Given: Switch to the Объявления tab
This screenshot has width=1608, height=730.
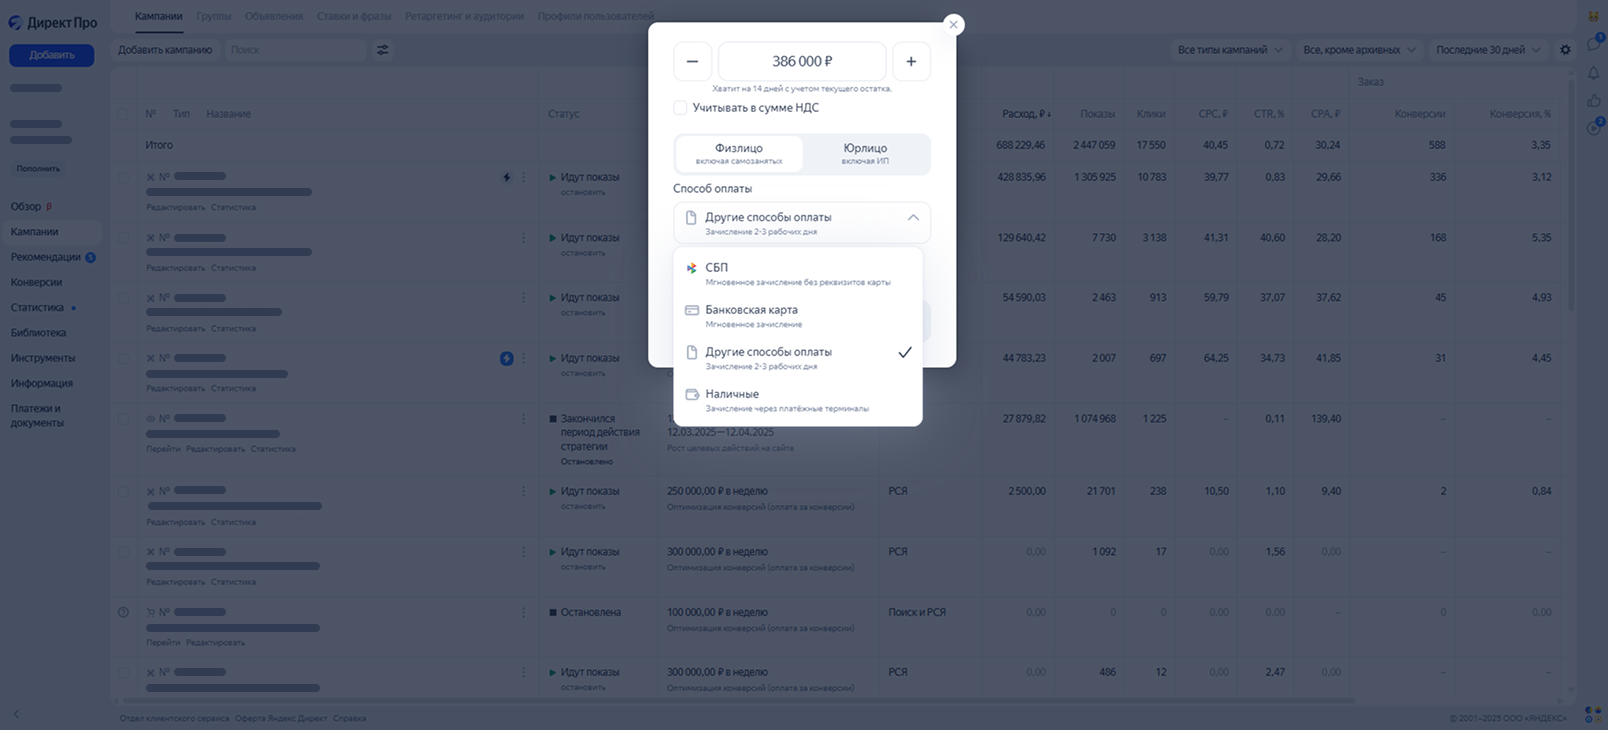Looking at the screenshot, I should (274, 16).
